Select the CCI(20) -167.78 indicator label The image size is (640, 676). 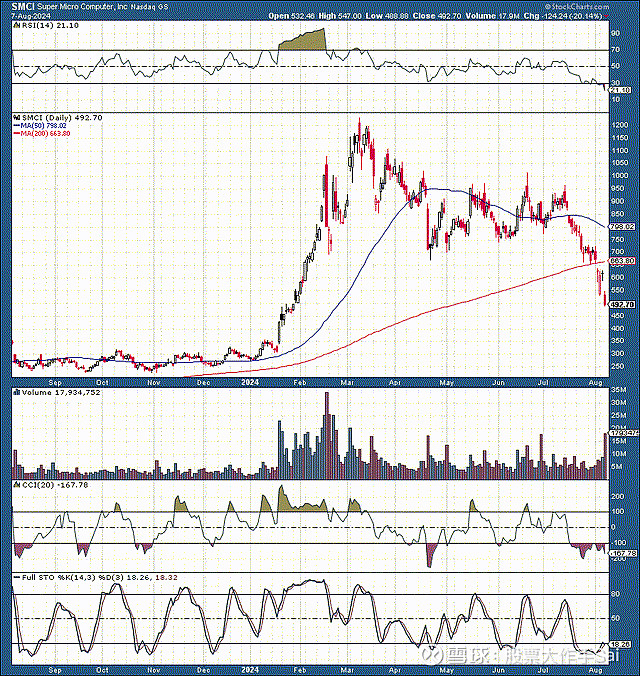54,485
